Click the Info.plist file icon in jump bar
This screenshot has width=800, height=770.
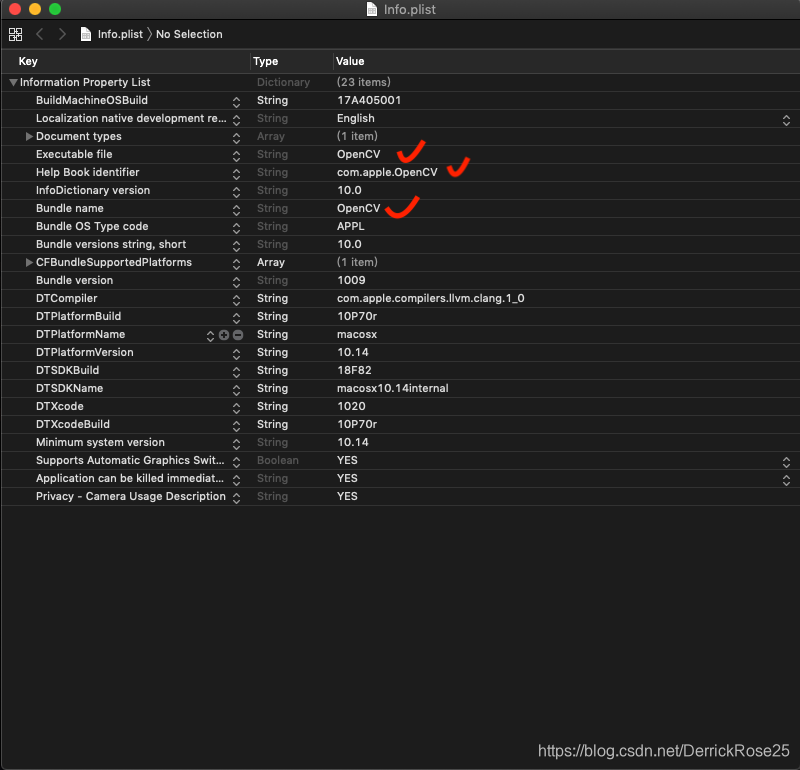pos(86,34)
